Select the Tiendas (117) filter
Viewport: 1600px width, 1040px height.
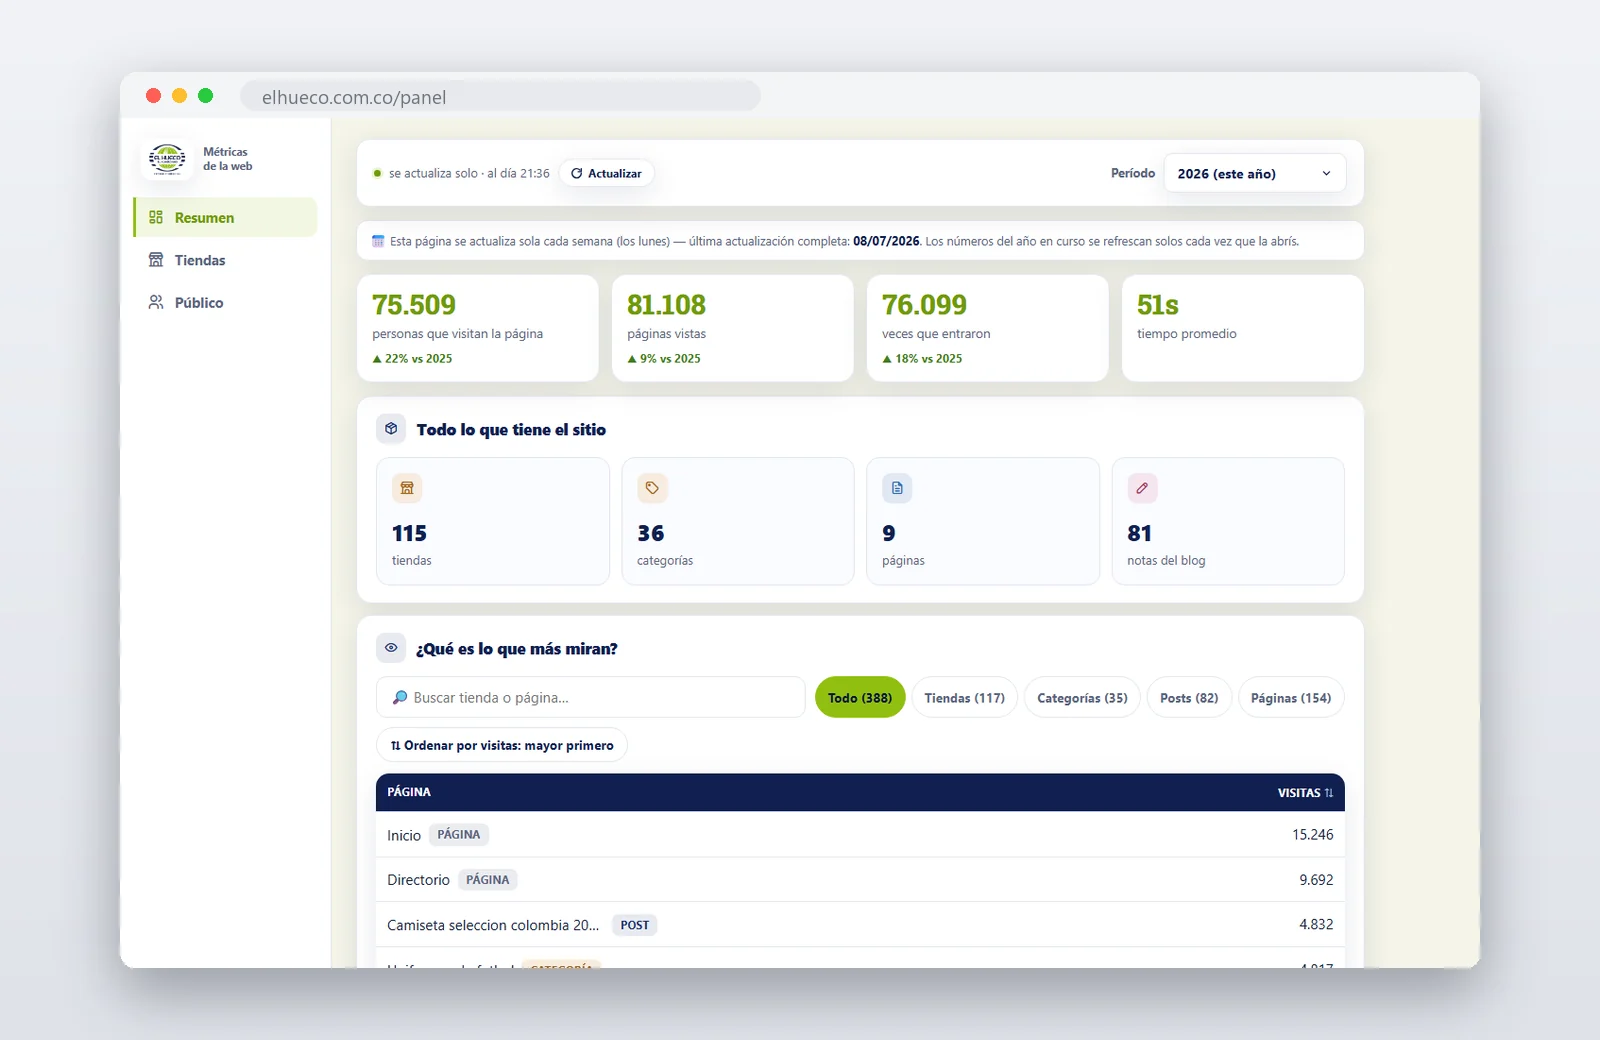pos(965,697)
